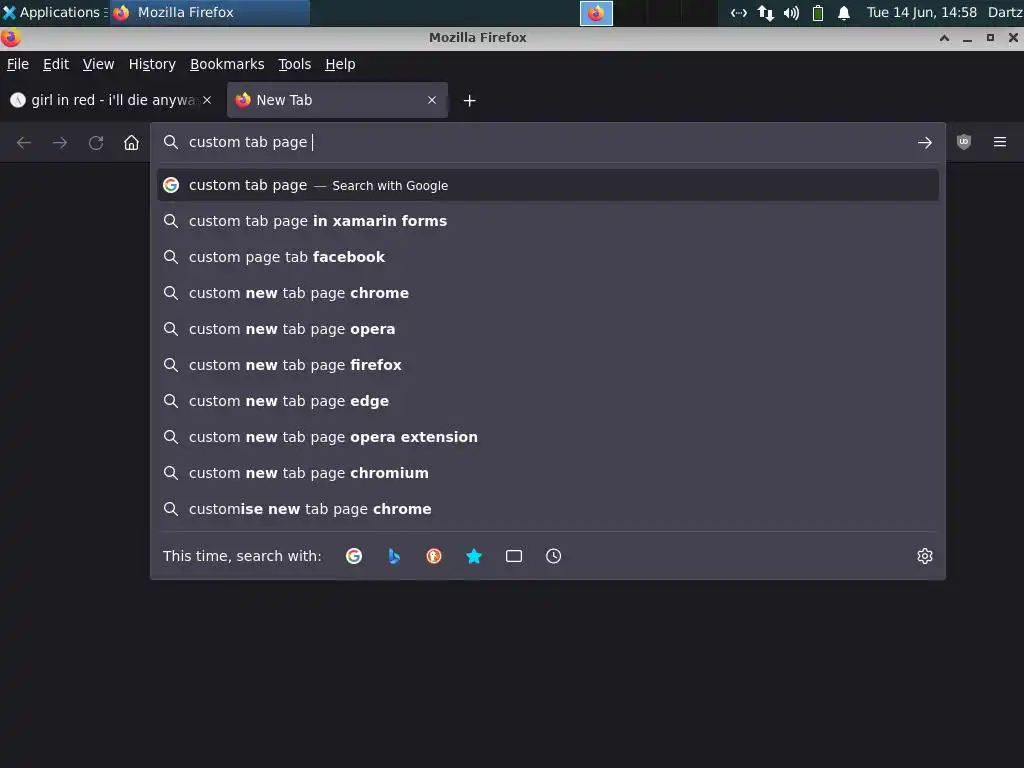1024x768 pixels.
Task: Go back with the back arrow
Action: [x=24, y=142]
